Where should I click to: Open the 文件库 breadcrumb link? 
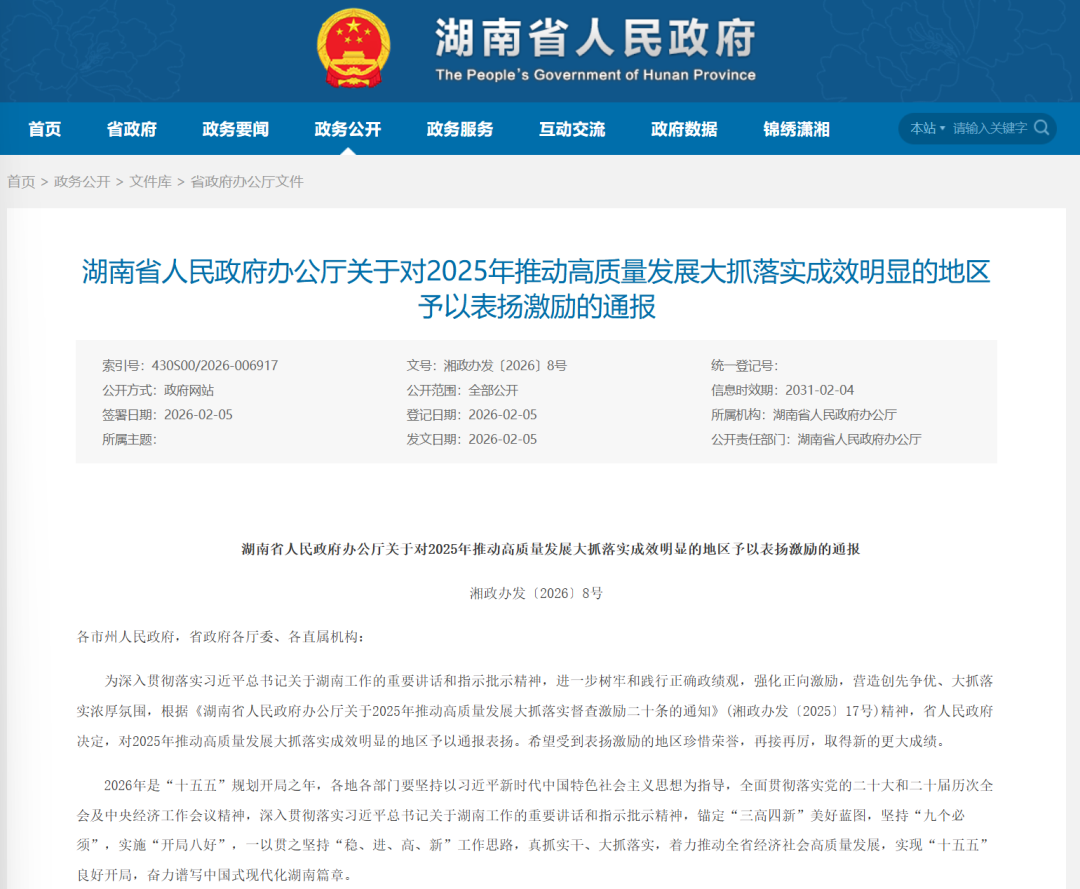[150, 181]
